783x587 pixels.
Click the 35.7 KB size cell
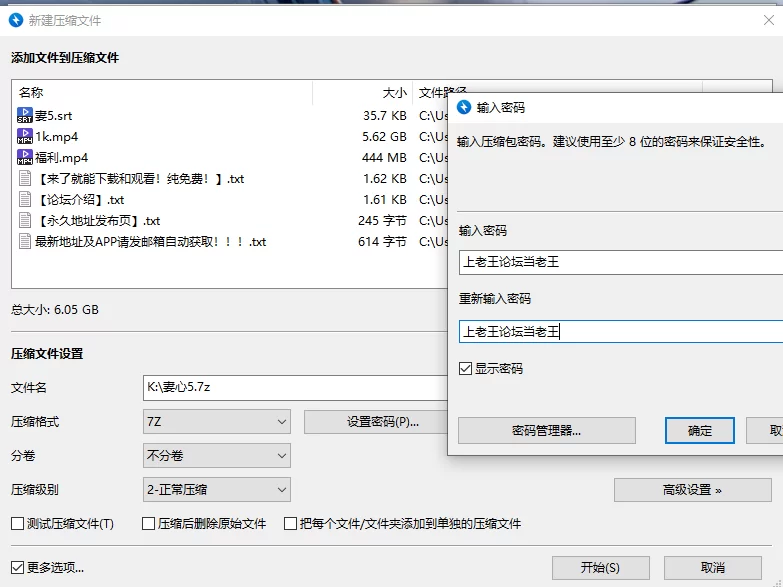pyautogui.click(x=385, y=115)
